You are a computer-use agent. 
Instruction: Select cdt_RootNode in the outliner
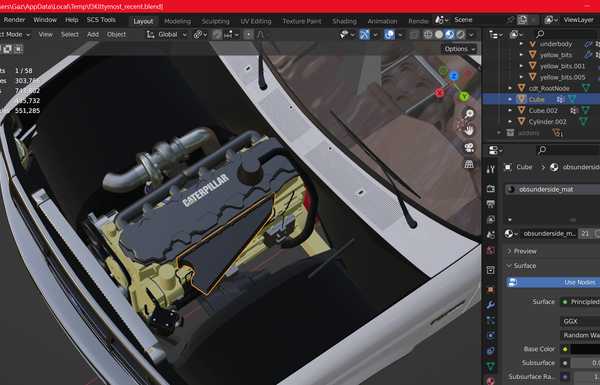click(x=549, y=88)
